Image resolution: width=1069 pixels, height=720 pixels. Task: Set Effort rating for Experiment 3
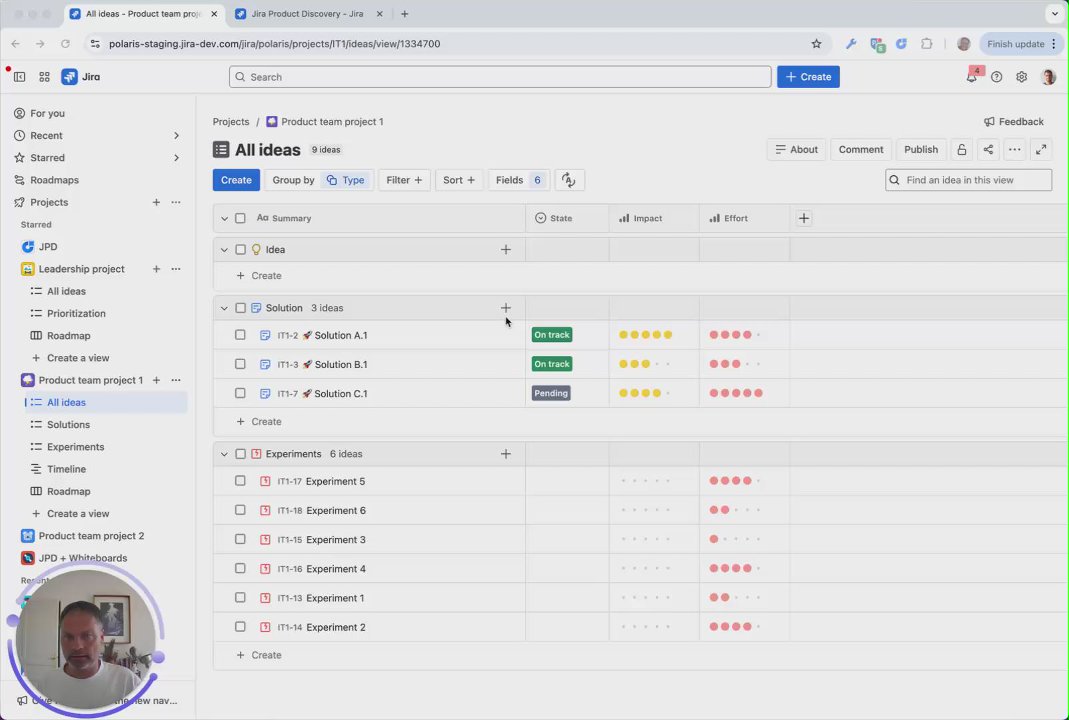(x=736, y=539)
